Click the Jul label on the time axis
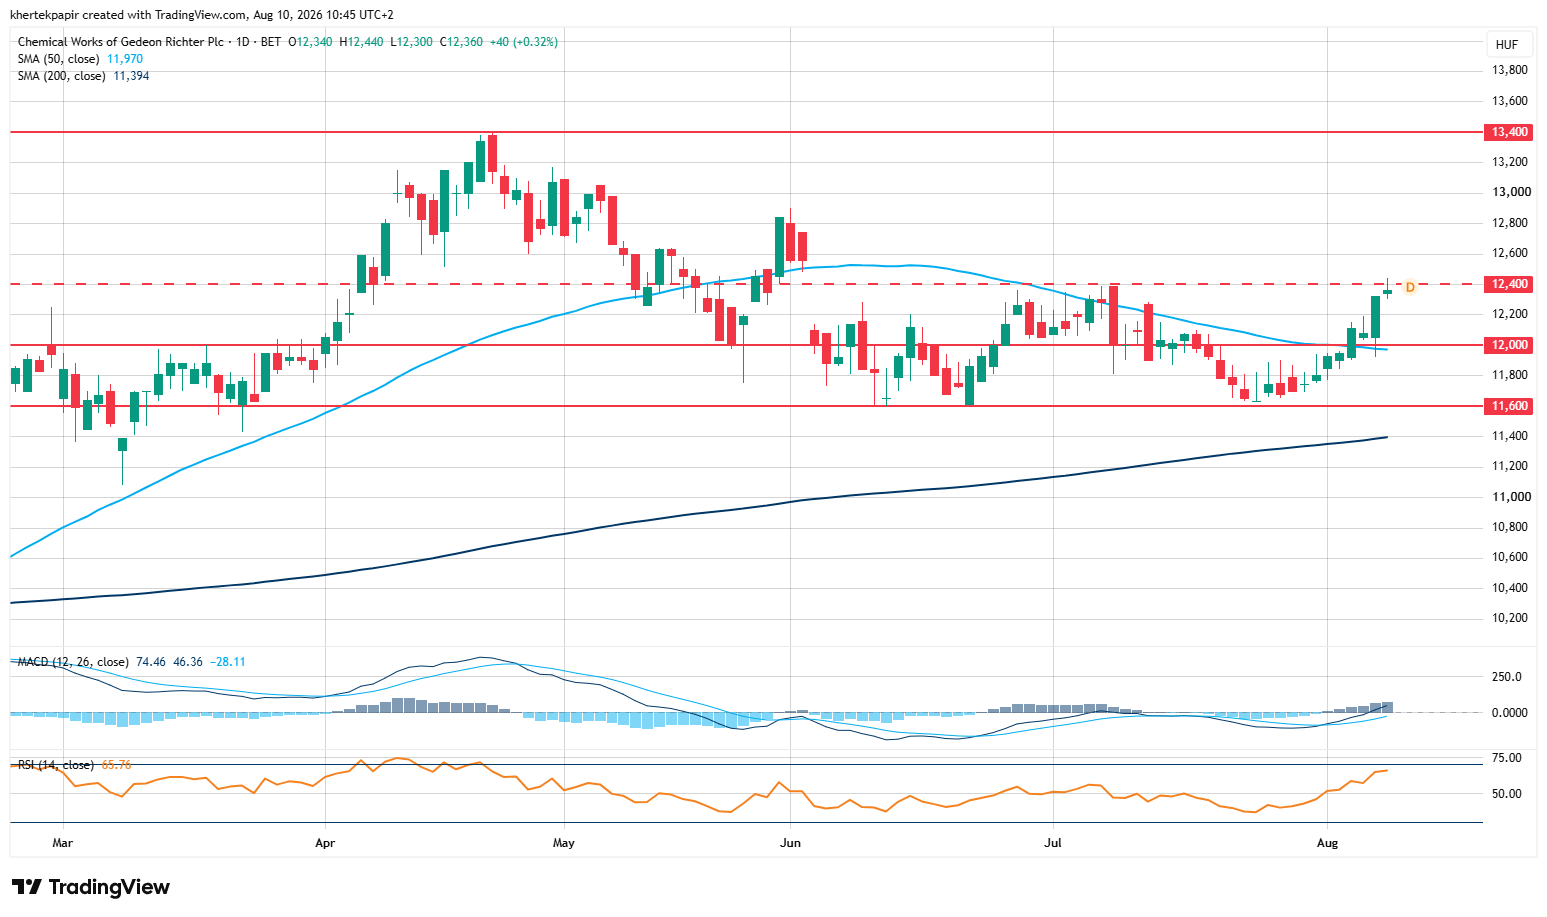The width and height of the screenshot is (1547, 917). 1053,843
